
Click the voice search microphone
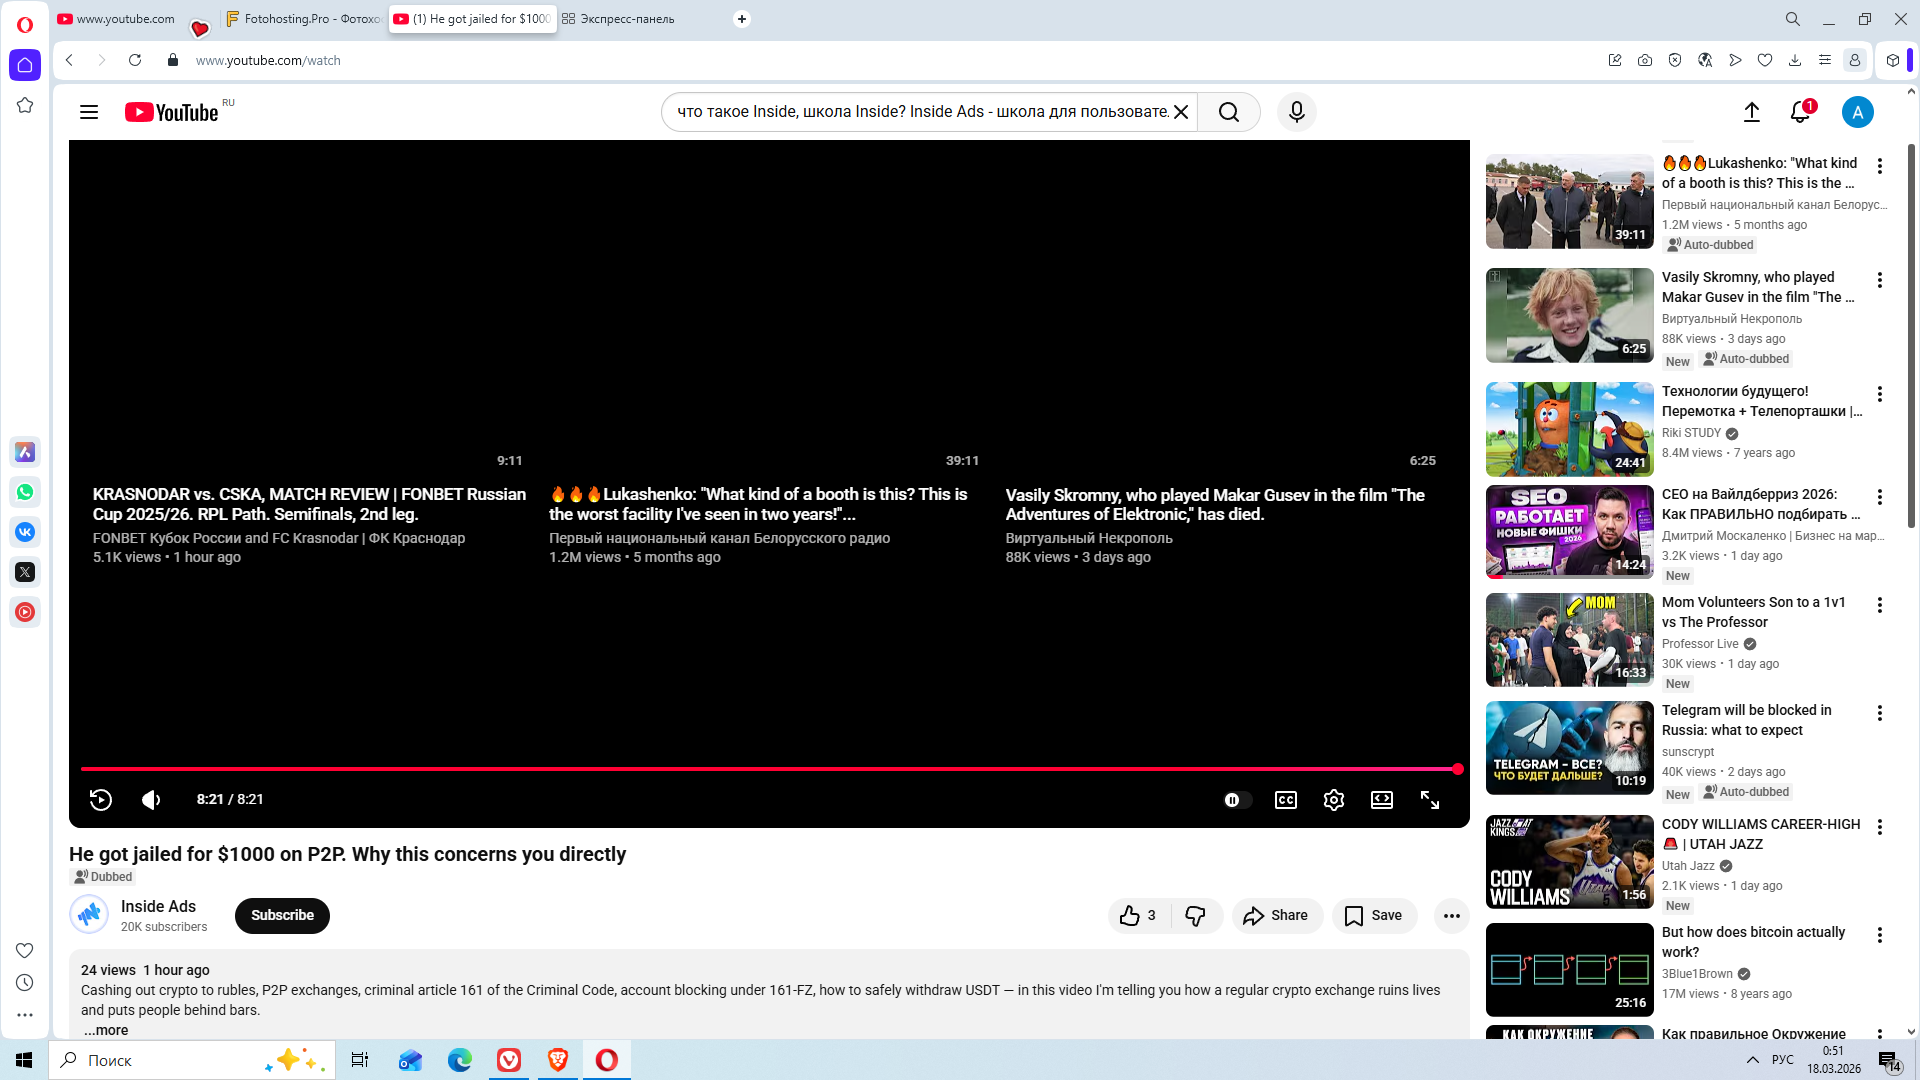1297,112
